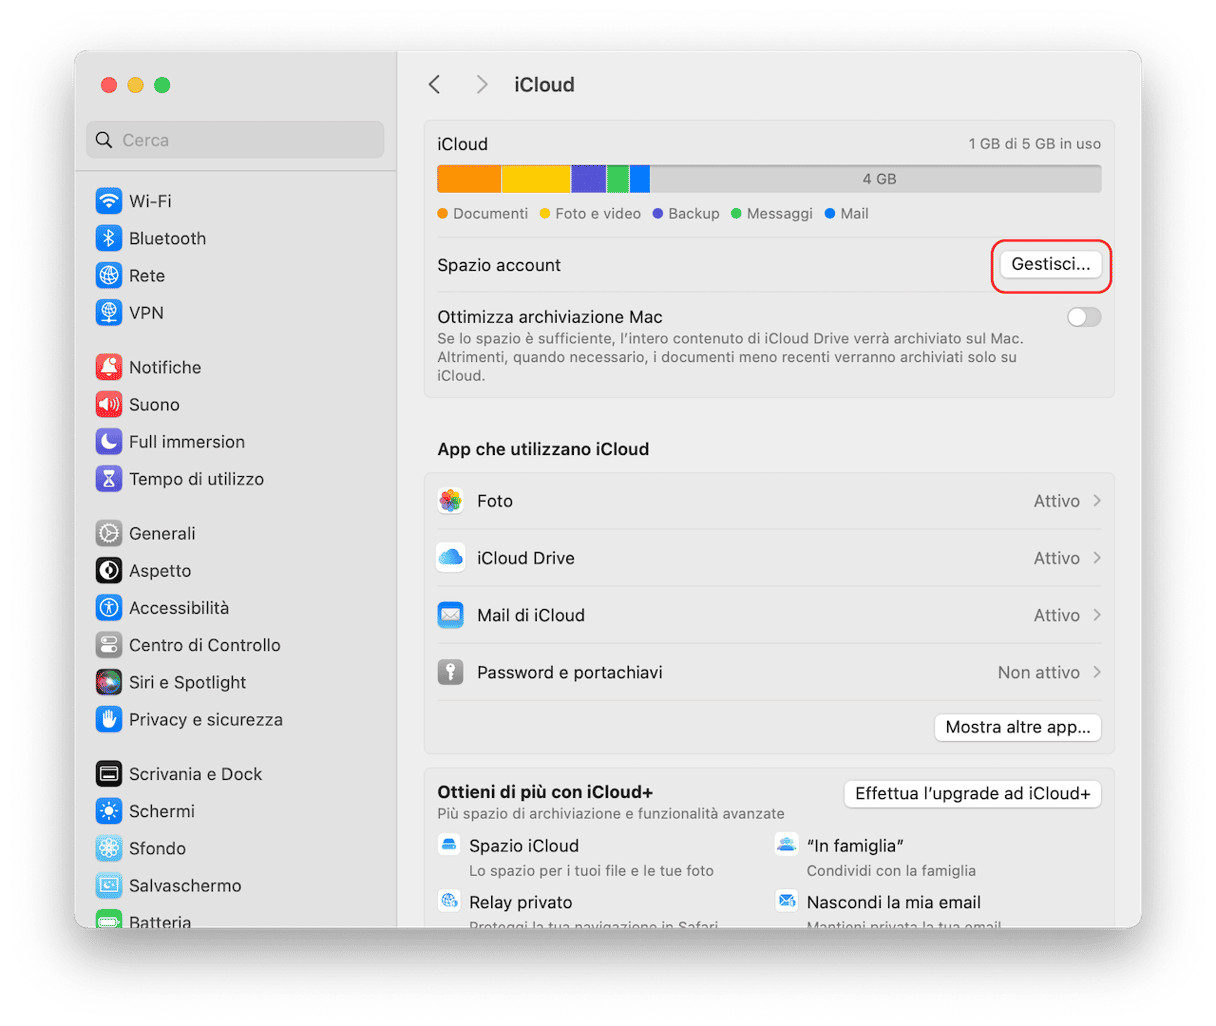Open the Suono speaker icon
1216x1026 pixels.
(108, 404)
